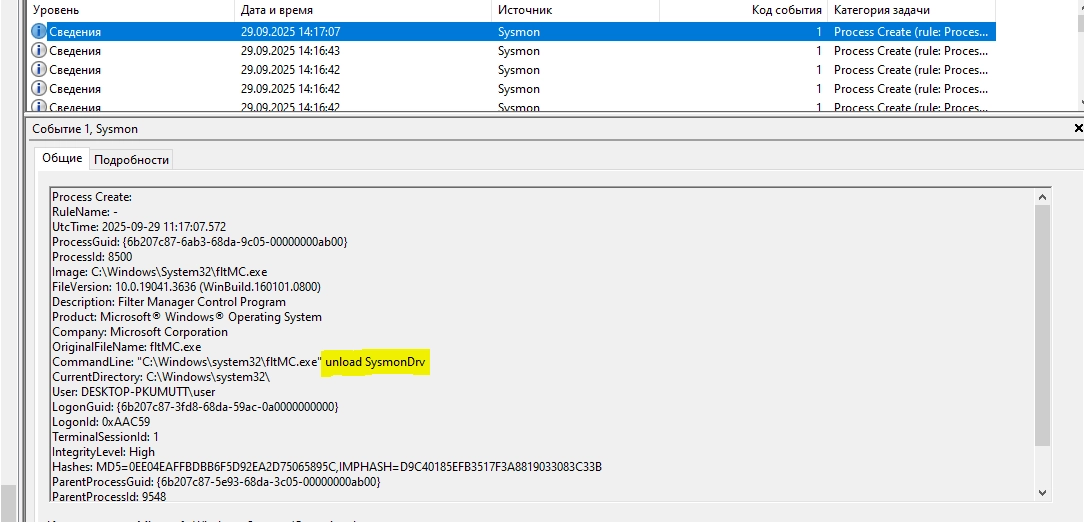Click down arrow of details text scrollbar

click(x=1043, y=492)
